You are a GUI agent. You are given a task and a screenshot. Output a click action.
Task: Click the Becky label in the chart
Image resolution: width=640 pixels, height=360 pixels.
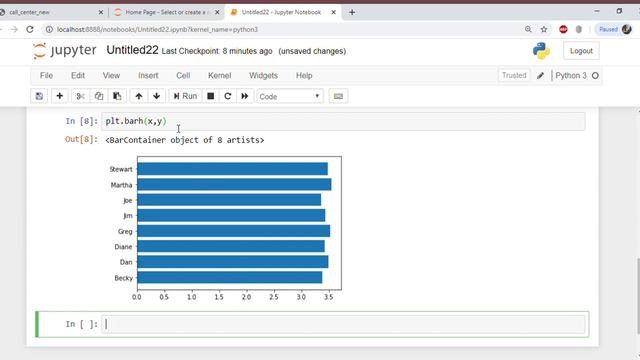[x=124, y=278]
